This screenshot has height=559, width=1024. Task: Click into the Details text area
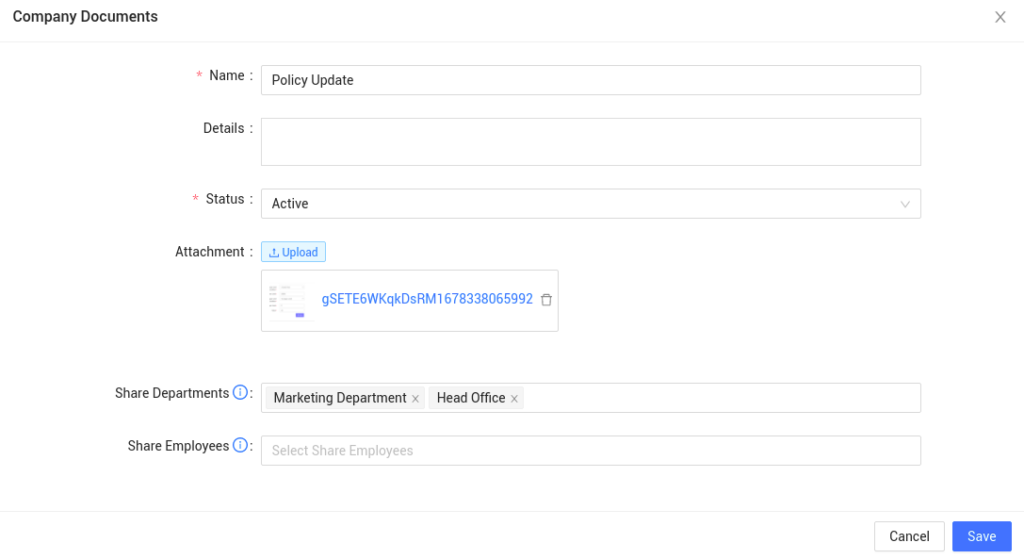[x=590, y=142]
